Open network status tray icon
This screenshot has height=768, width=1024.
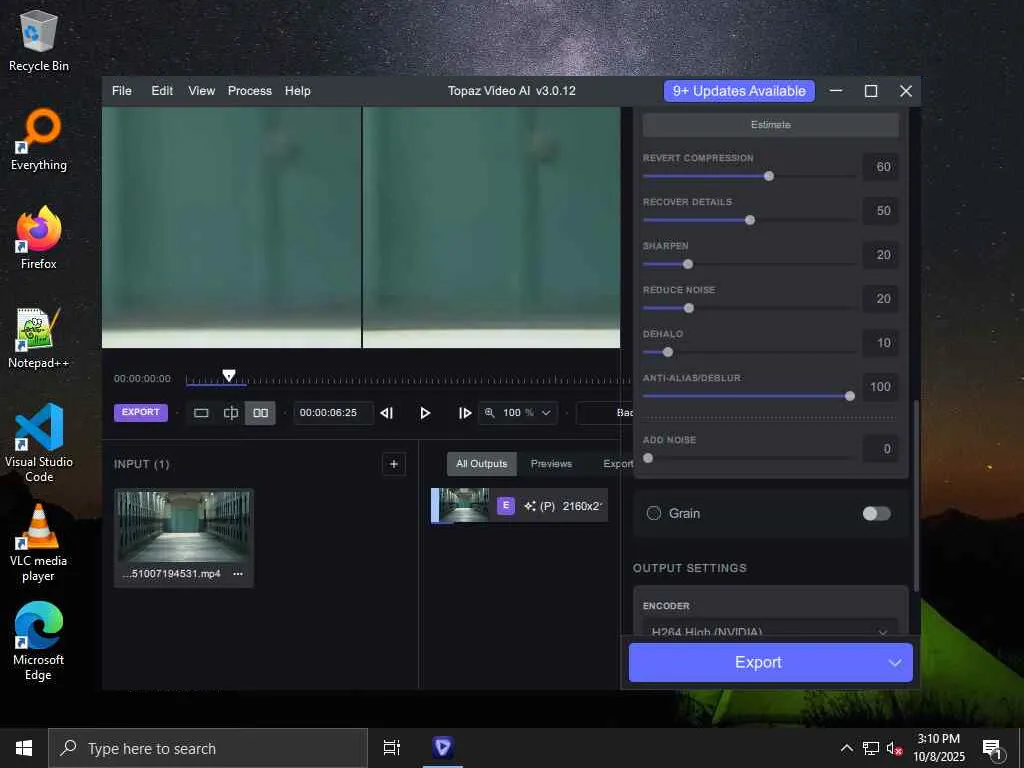[x=871, y=748]
